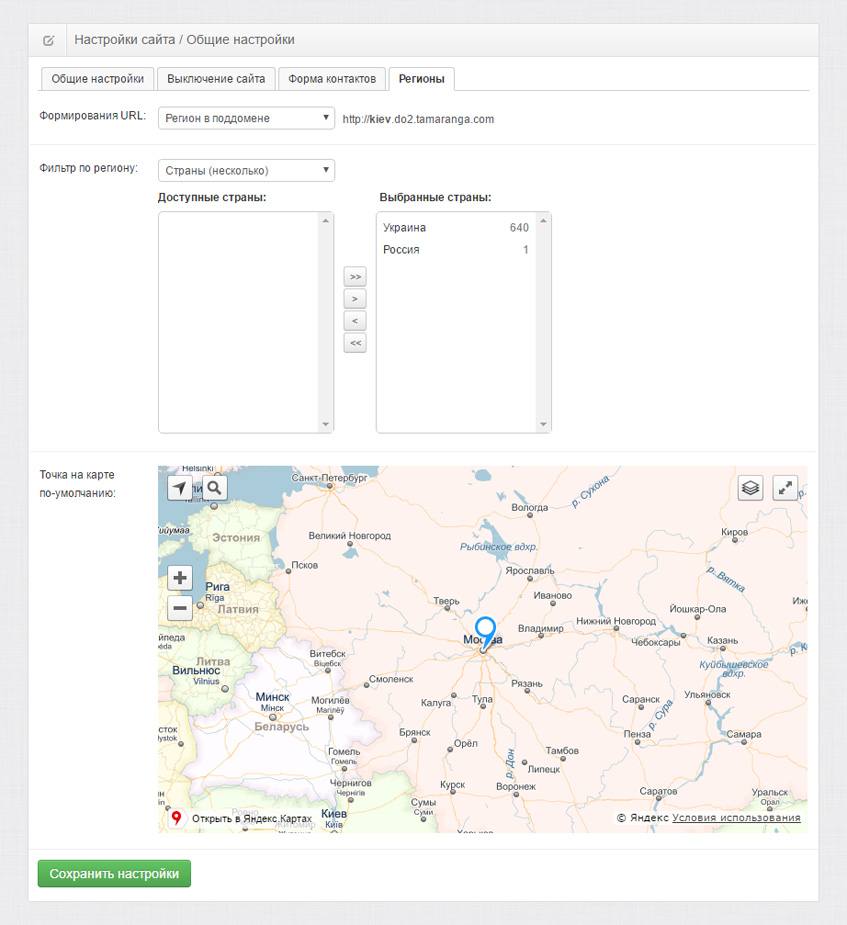Zoom out the map with minus button

click(x=180, y=608)
